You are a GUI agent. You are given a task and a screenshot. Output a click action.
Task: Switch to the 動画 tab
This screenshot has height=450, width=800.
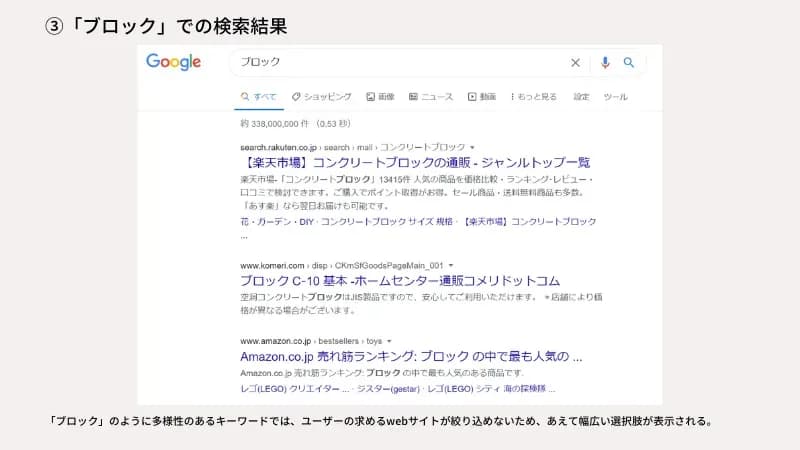point(482,96)
